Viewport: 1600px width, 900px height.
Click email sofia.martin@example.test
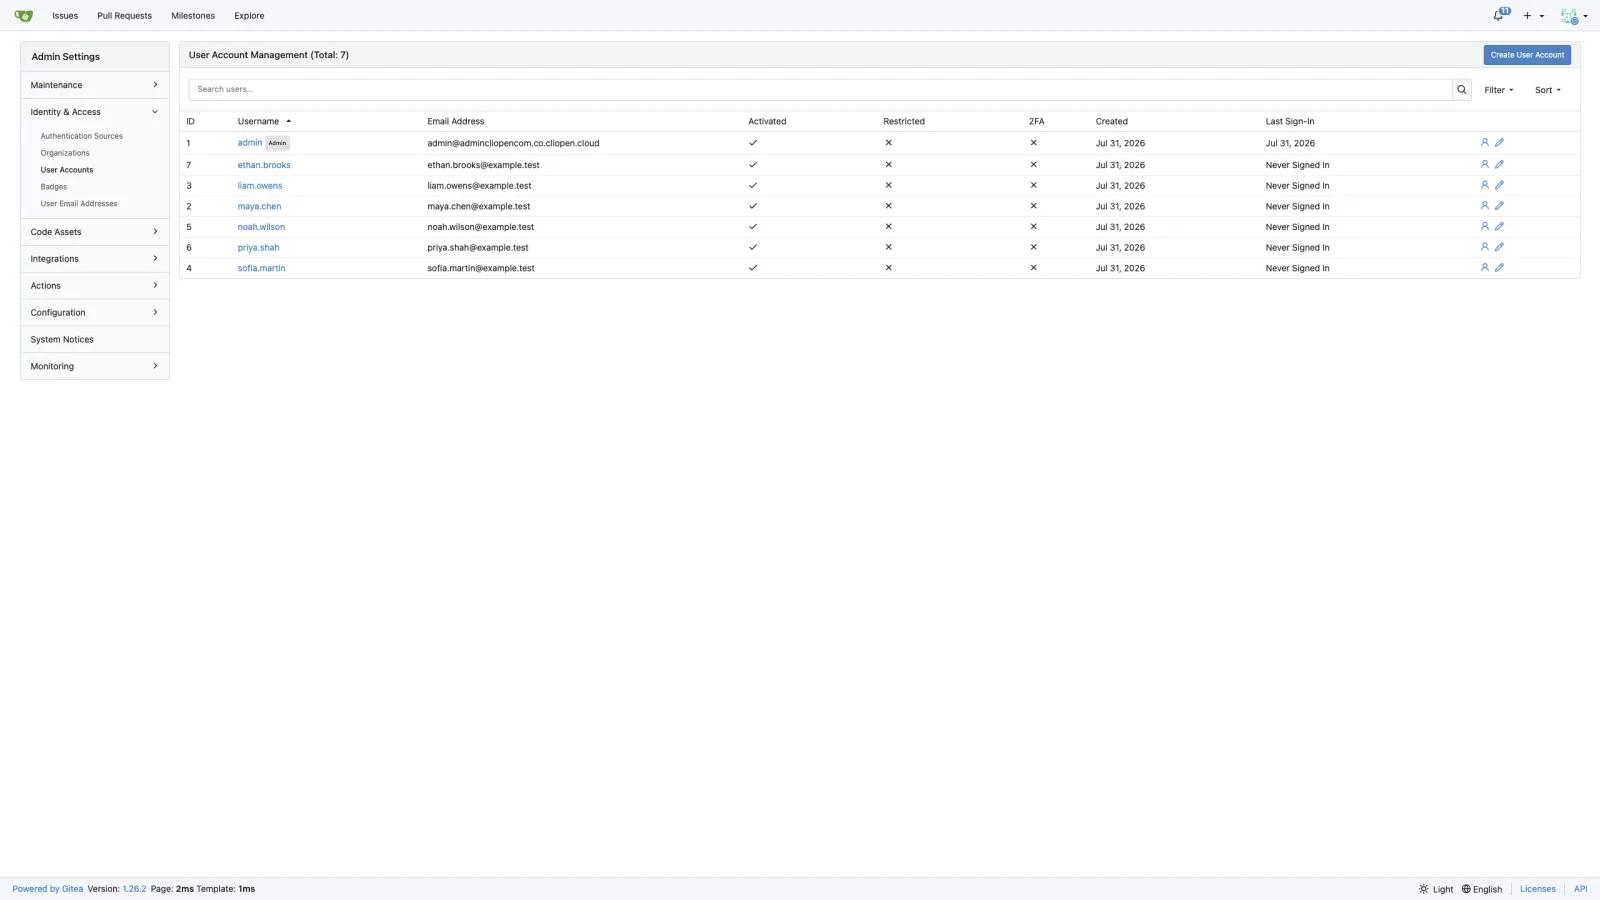click(x=481, y=268)
